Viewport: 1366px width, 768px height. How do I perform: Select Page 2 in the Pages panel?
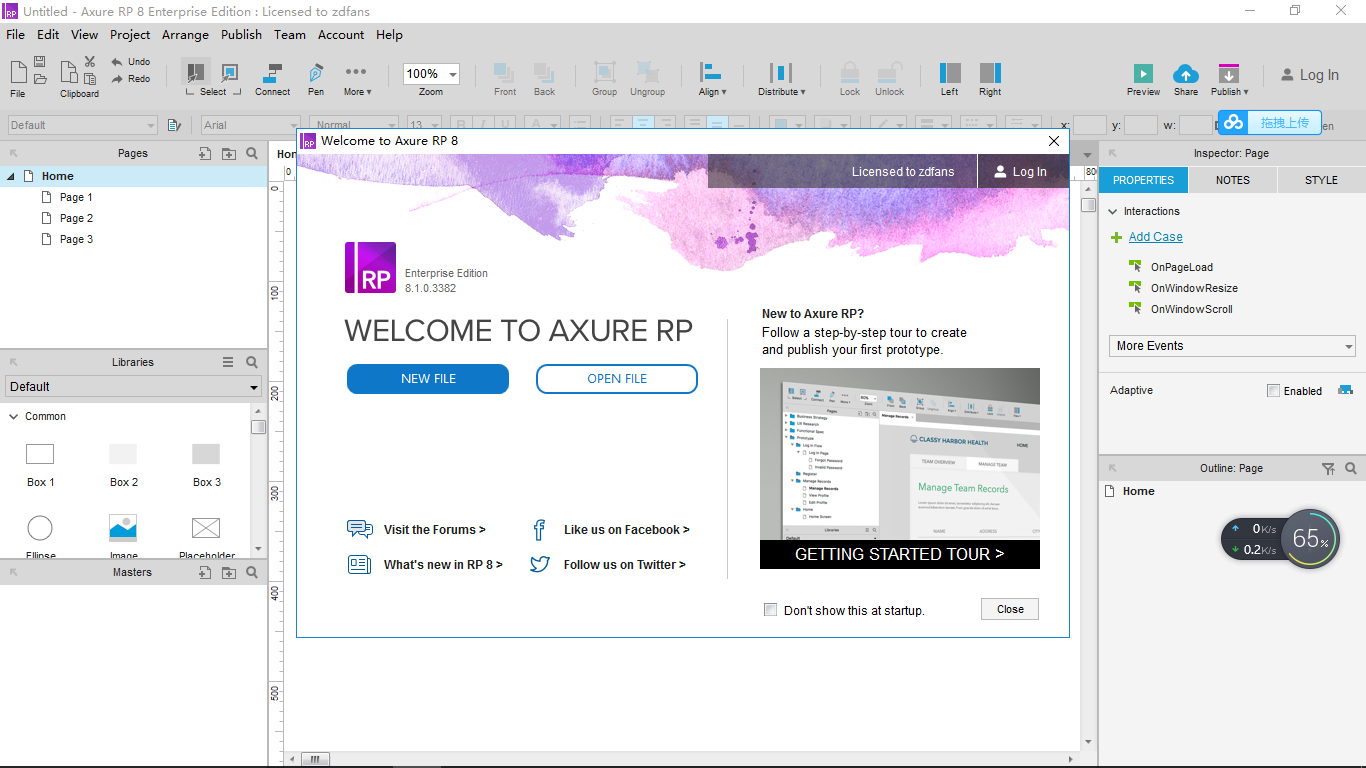[x=77, y=218]
